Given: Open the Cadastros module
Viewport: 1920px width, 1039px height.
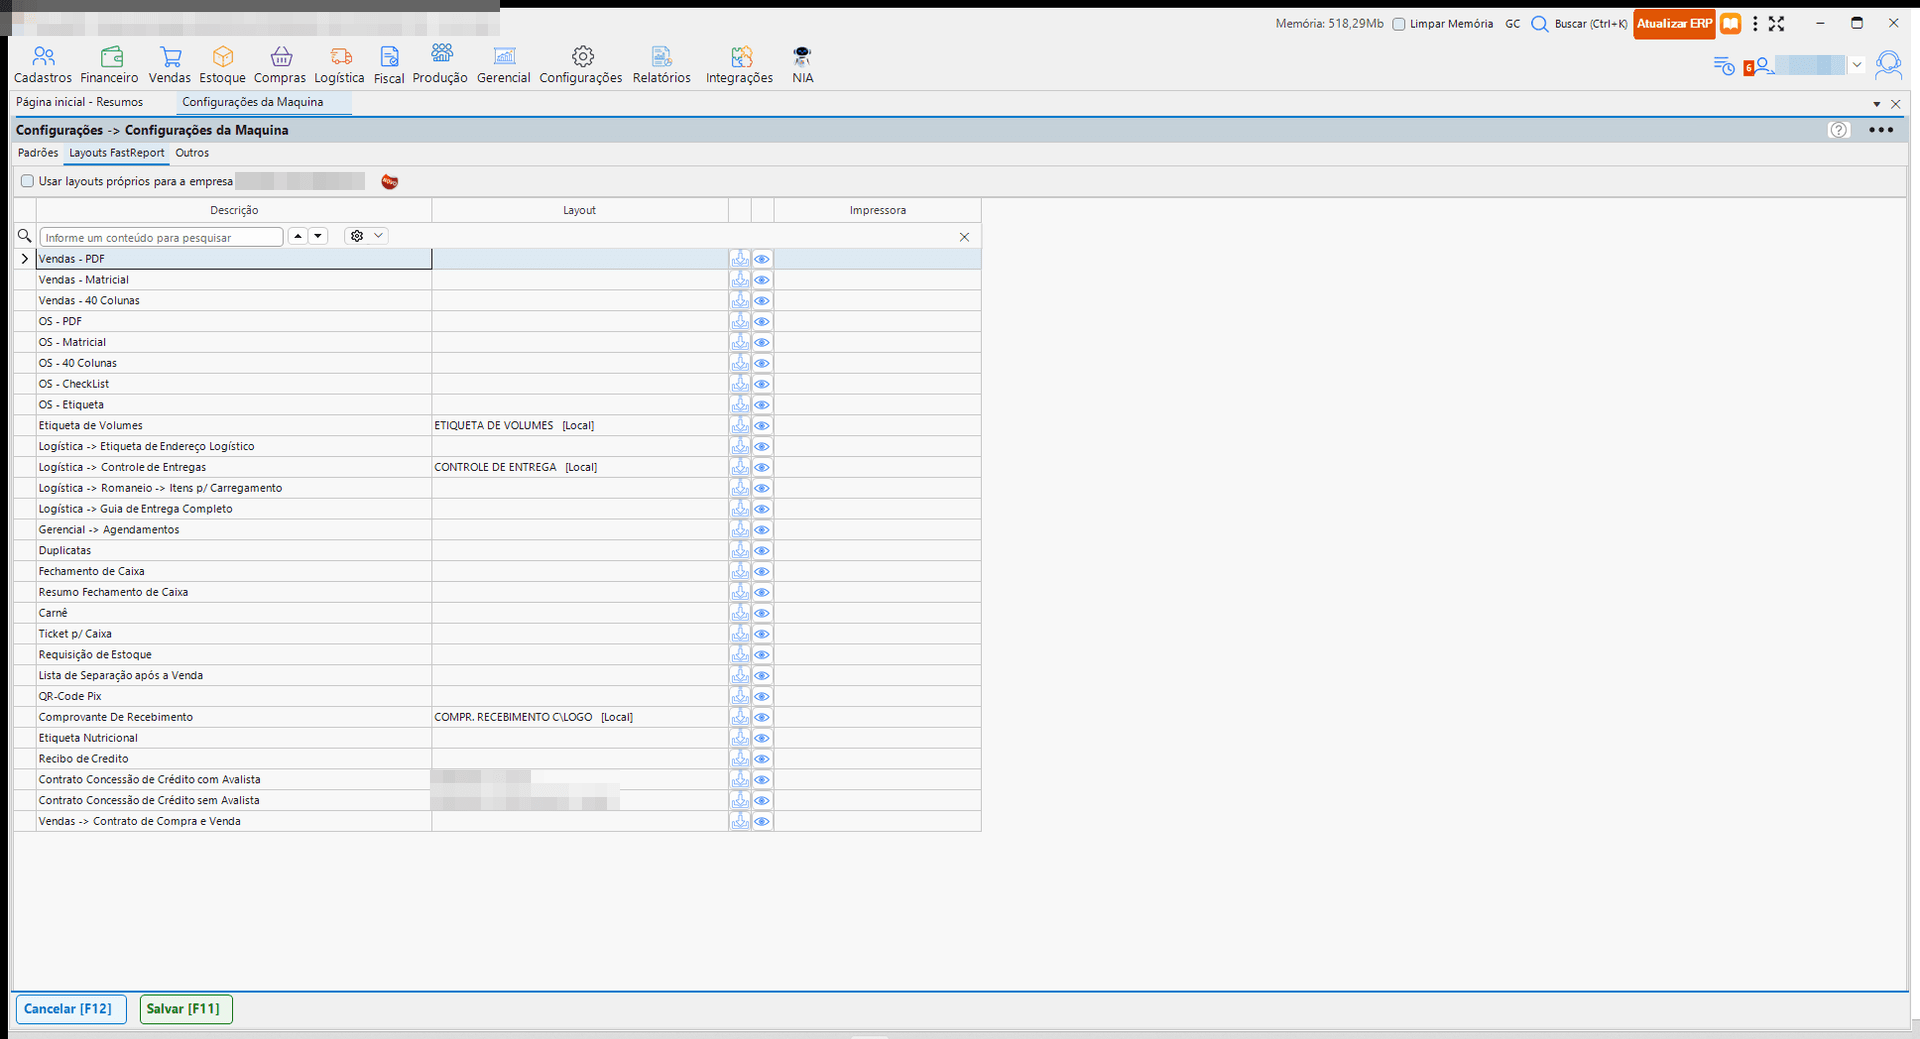Looking at the screenshot, I should (43, 65).
